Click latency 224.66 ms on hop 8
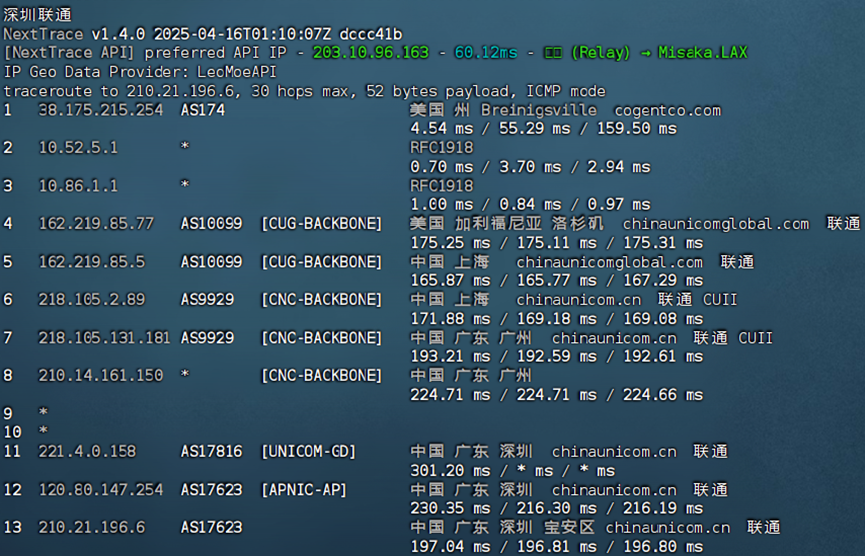 (x=663, y=395)
